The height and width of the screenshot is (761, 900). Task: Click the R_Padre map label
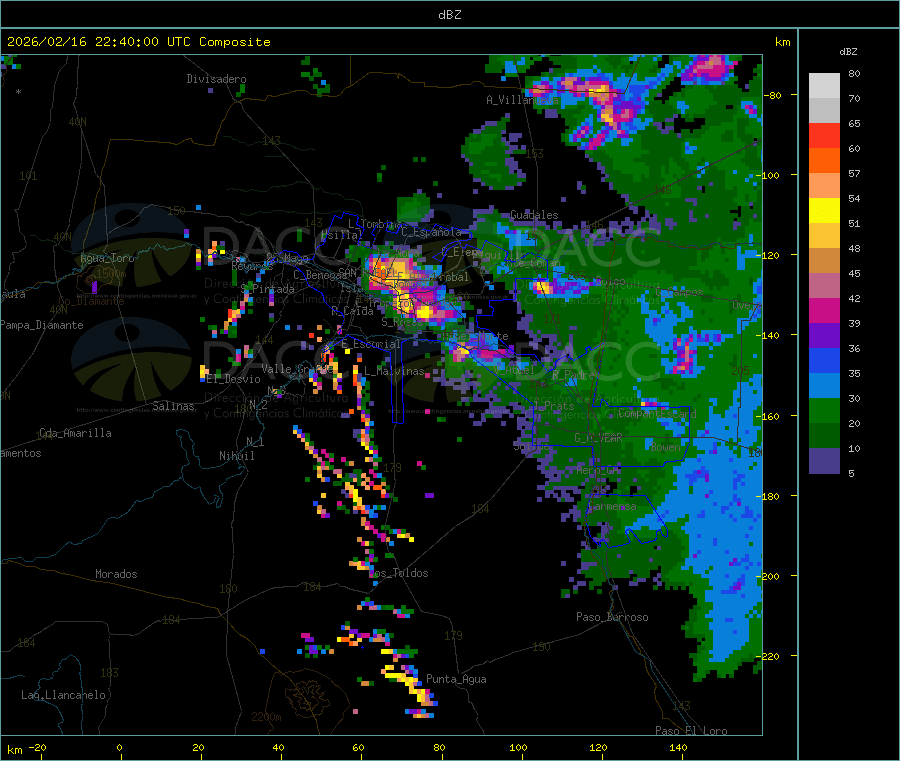(573, 375)
